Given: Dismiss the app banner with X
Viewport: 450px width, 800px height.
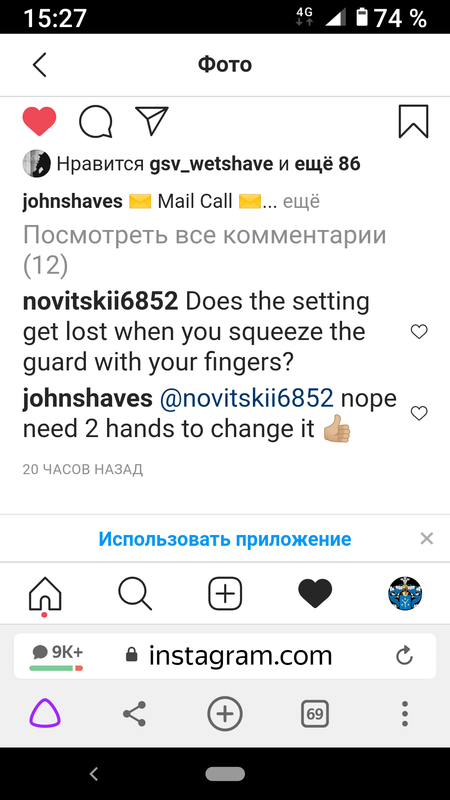Looking at the screenshot, I should (427, 538).
